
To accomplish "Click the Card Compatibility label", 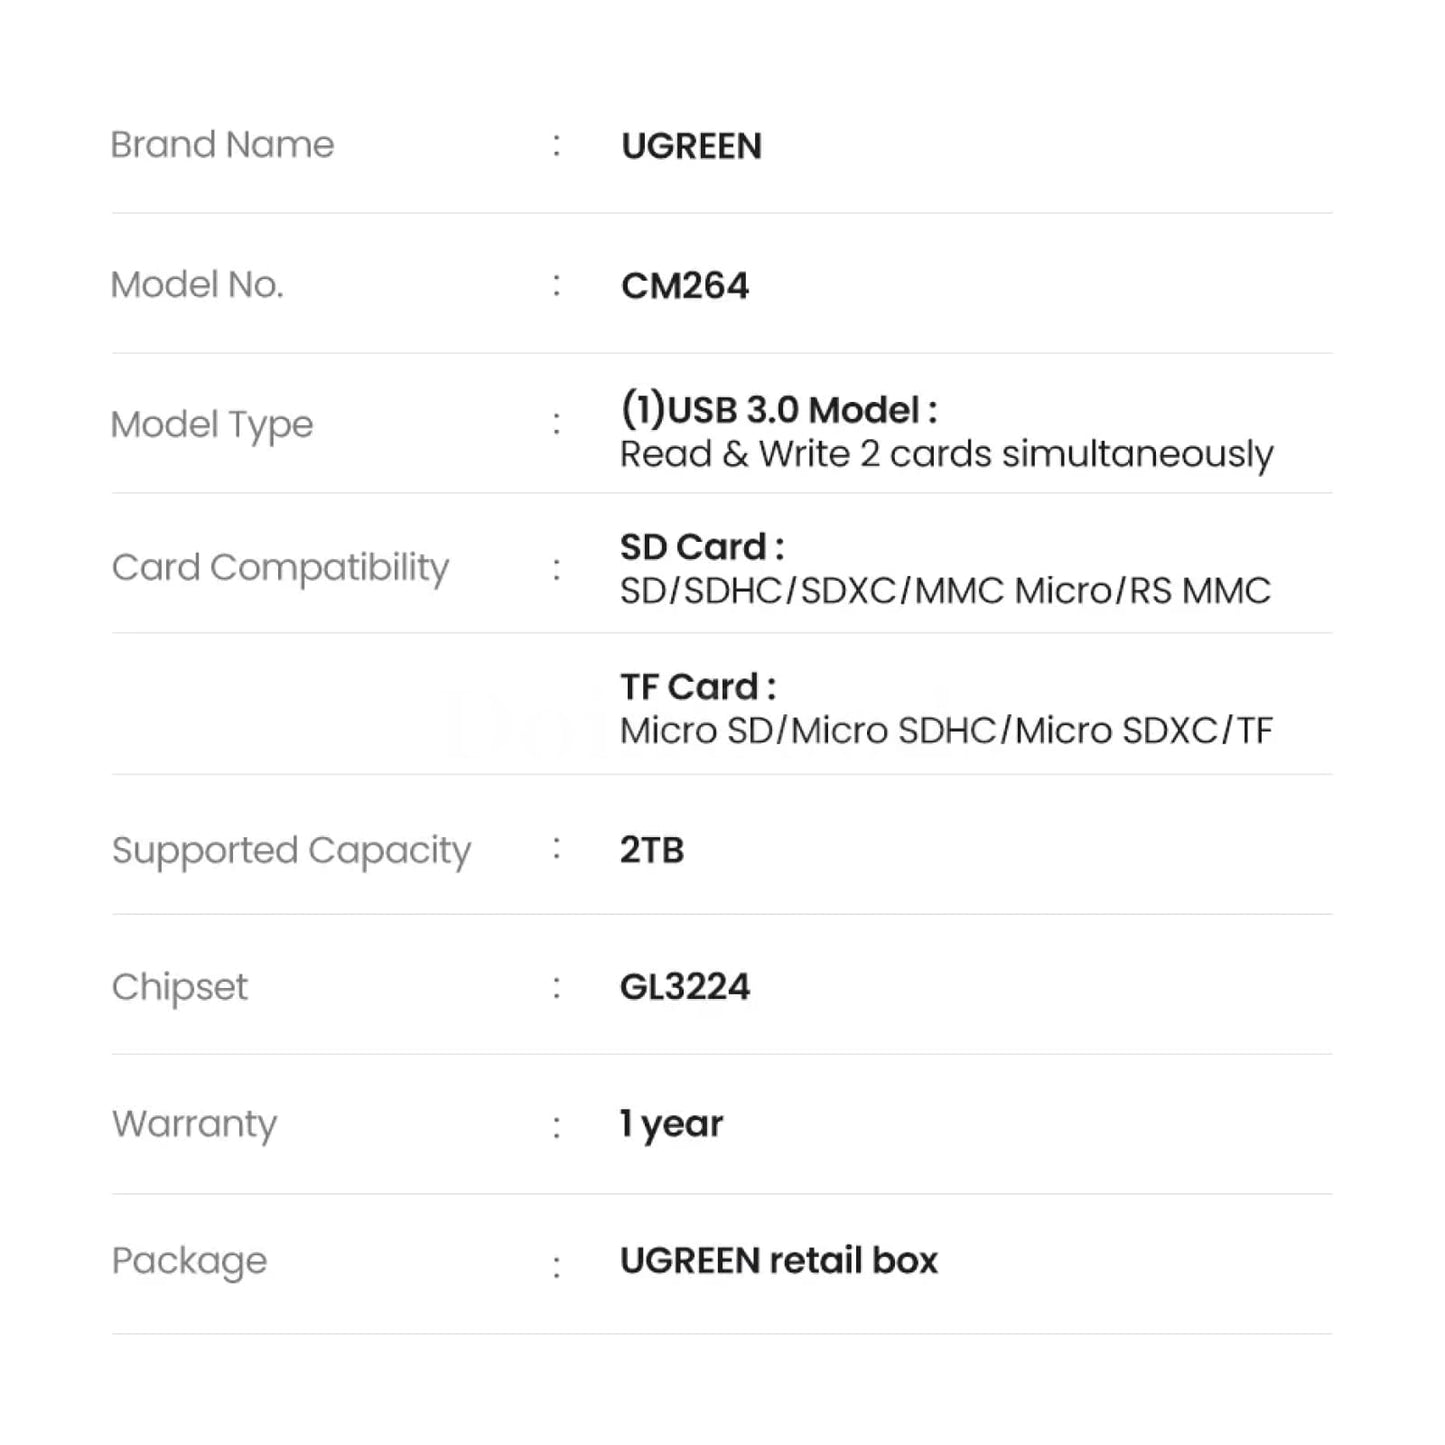I will click(x=280, y=568).
